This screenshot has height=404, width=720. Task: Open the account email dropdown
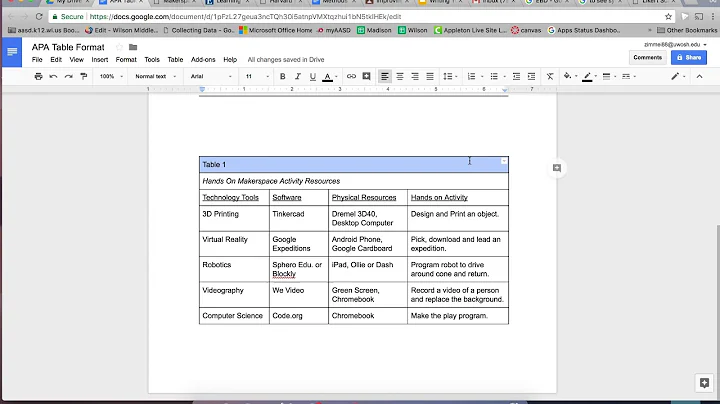pyautogui.click(x=675, y=45)
